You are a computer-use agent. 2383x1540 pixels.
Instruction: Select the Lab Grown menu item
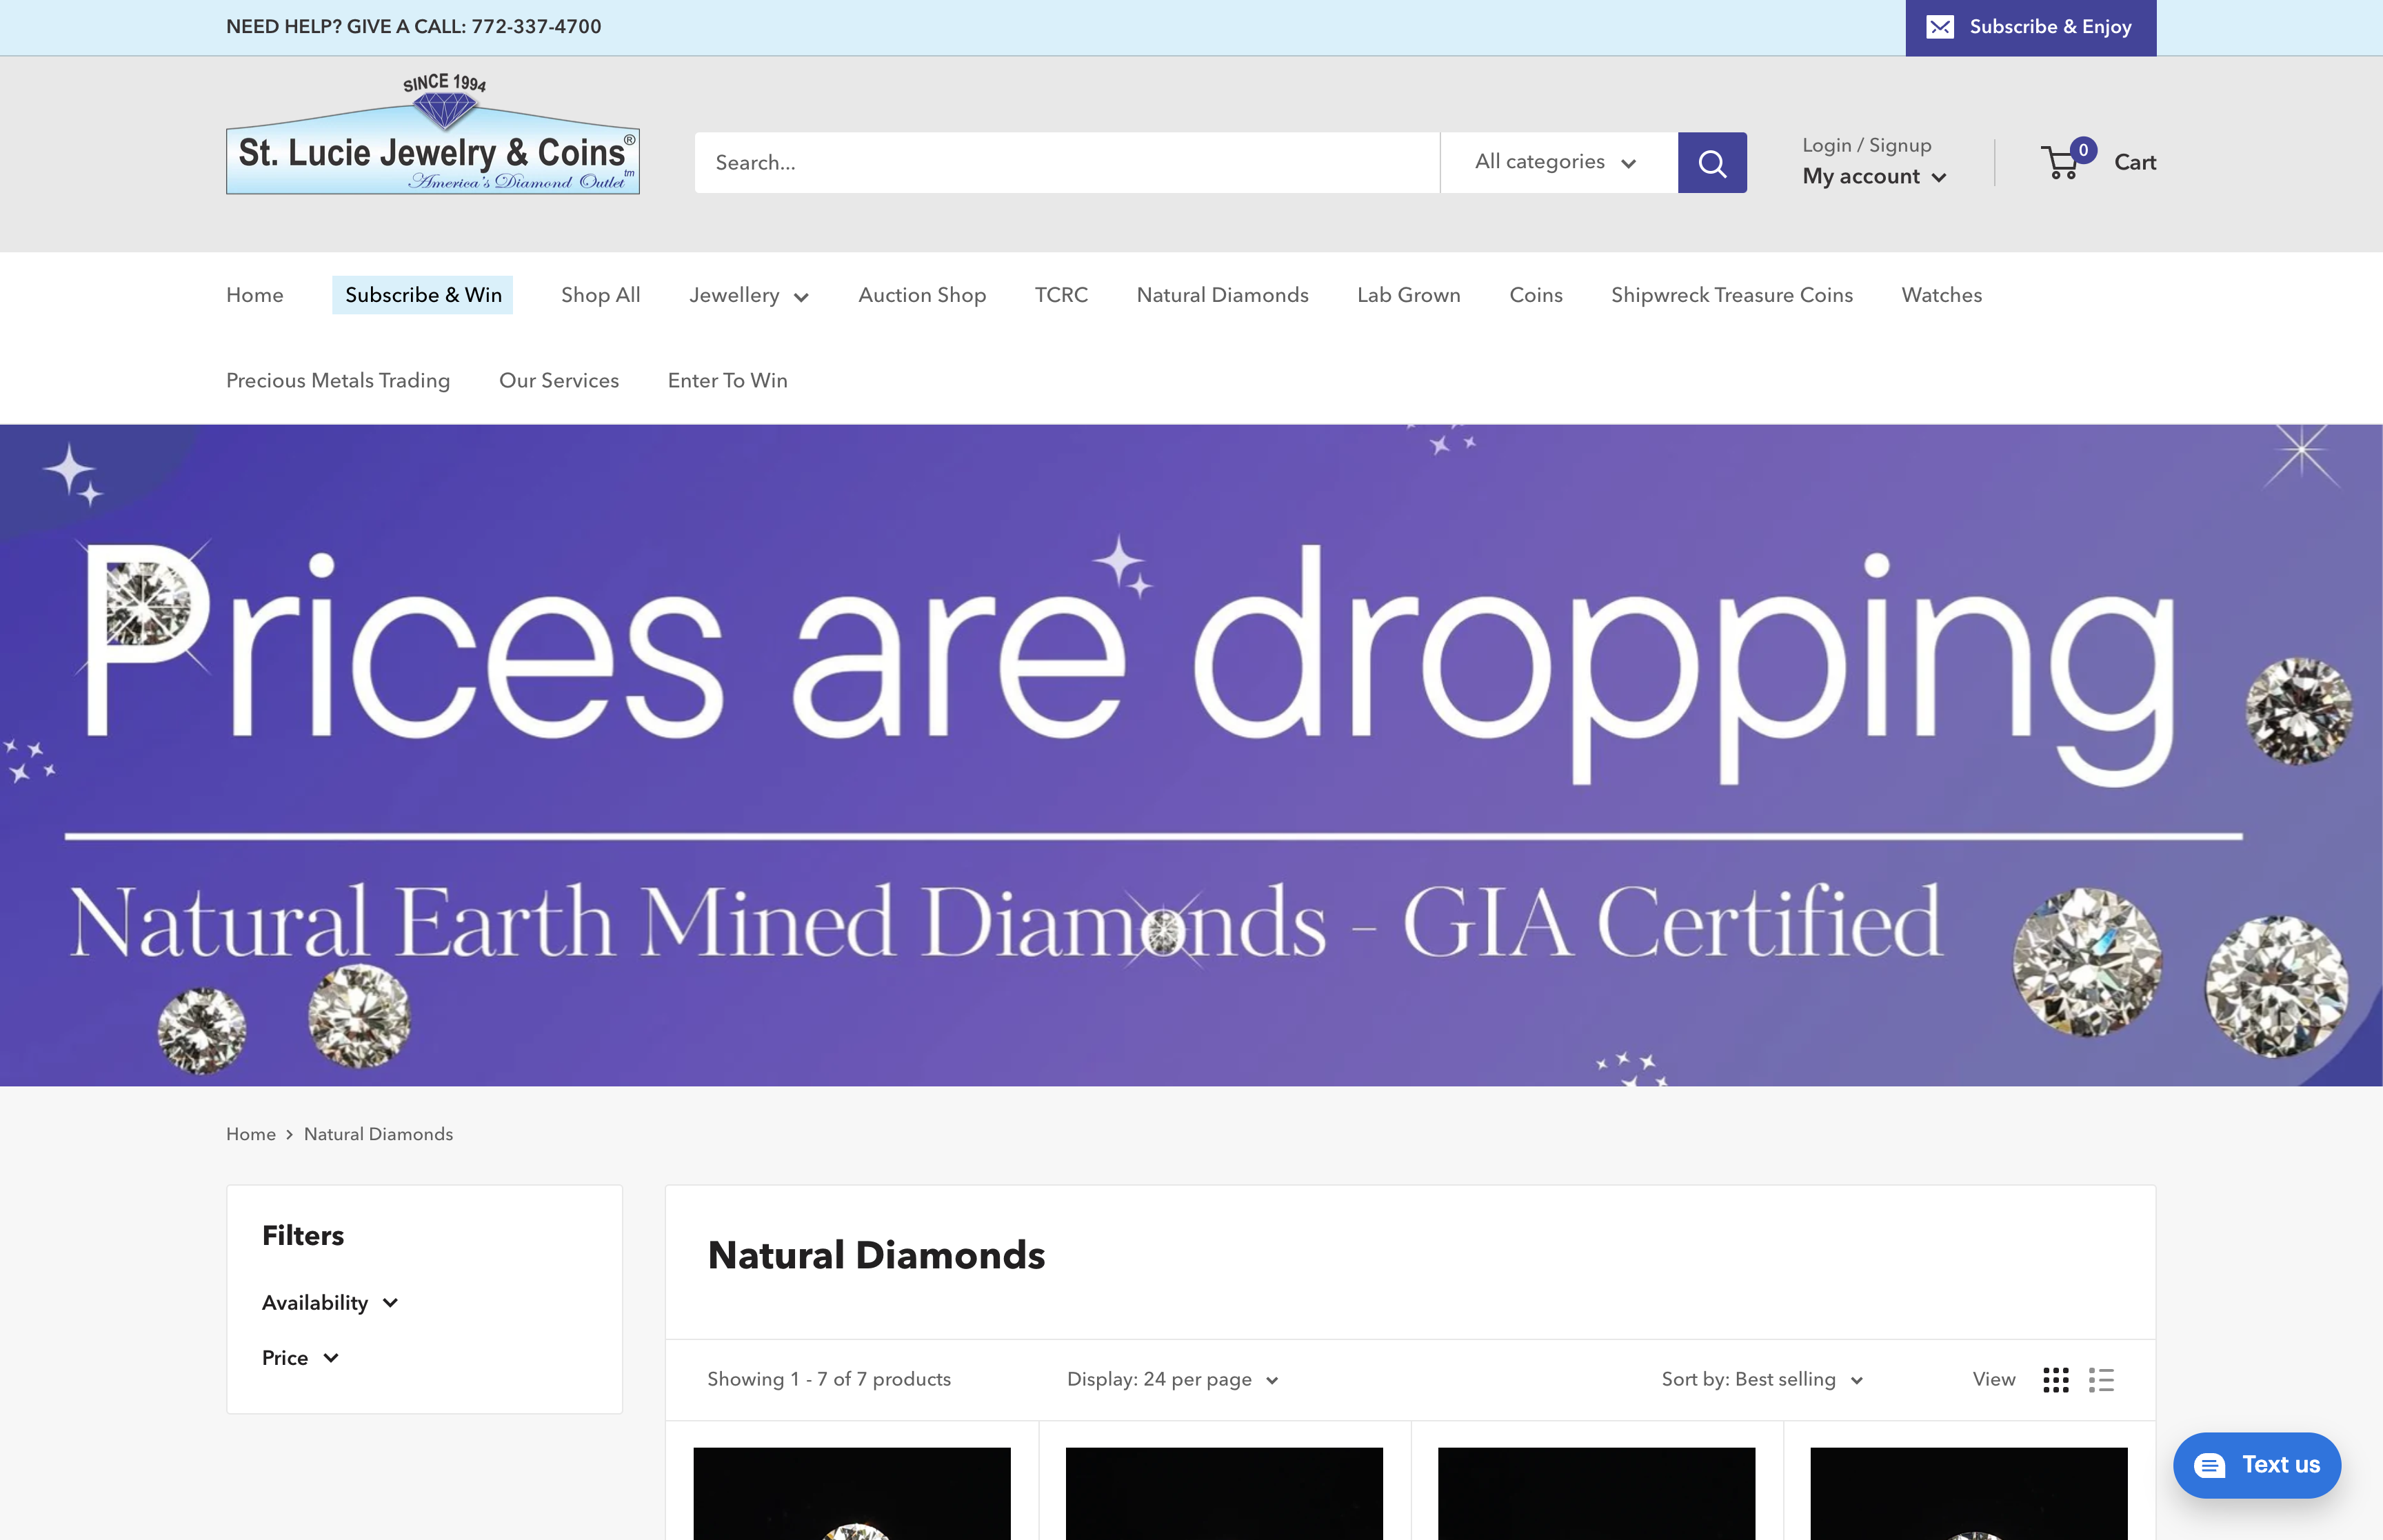click(1408, 295)
